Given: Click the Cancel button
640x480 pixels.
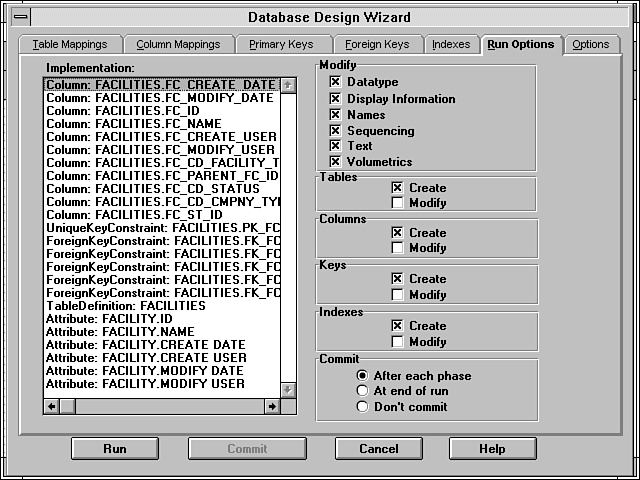Looking at the screenshot, I should click(378, 449).
